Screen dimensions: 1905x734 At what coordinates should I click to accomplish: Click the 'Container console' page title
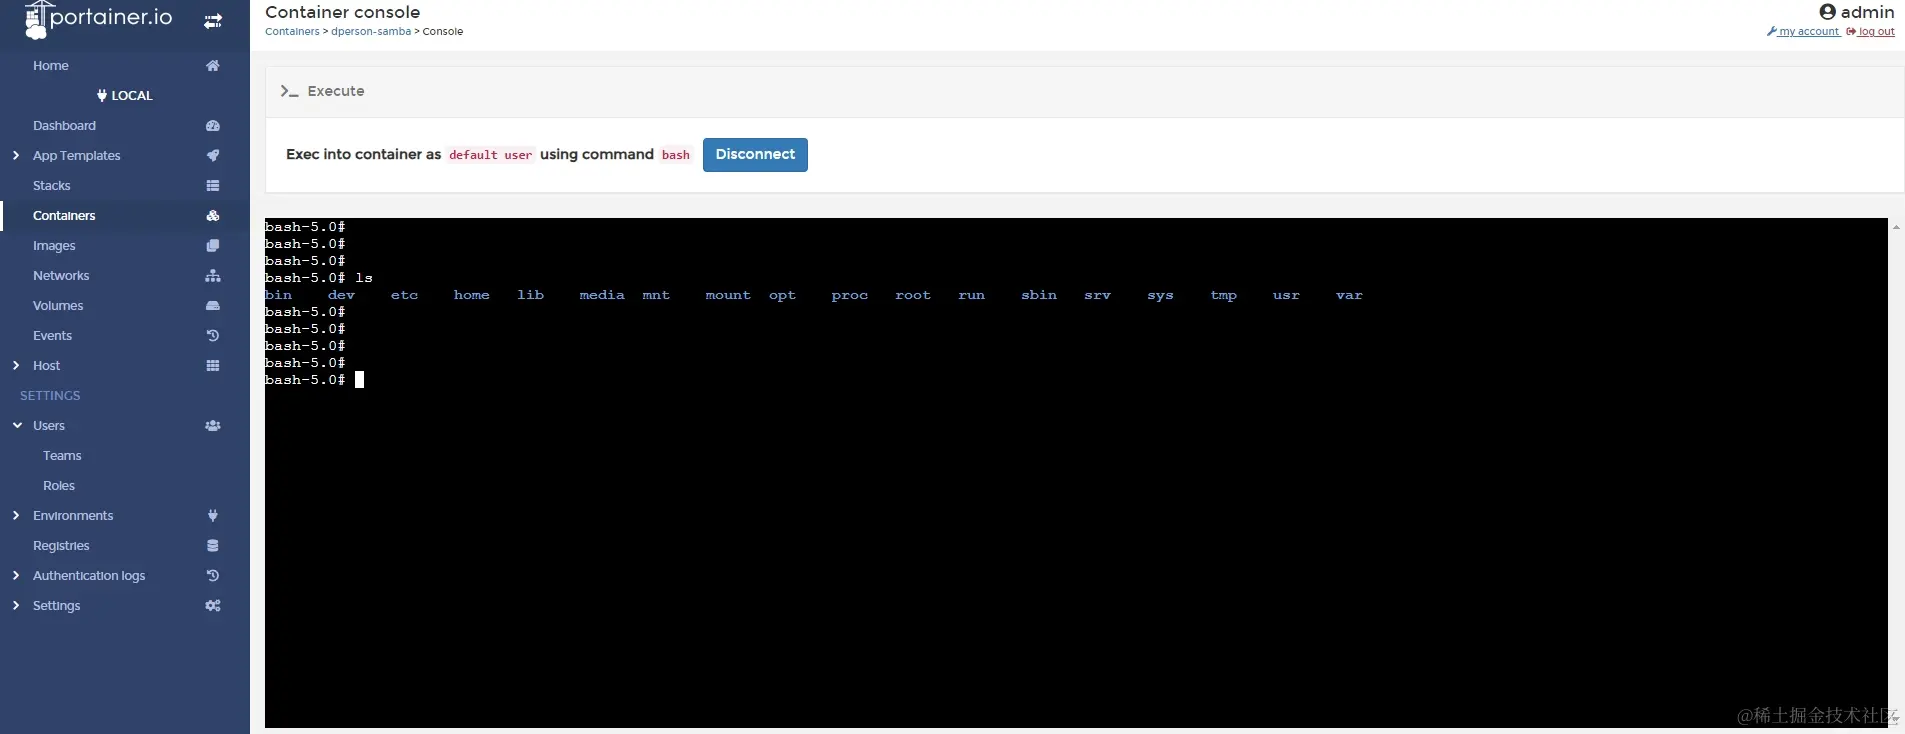[343, 12]
